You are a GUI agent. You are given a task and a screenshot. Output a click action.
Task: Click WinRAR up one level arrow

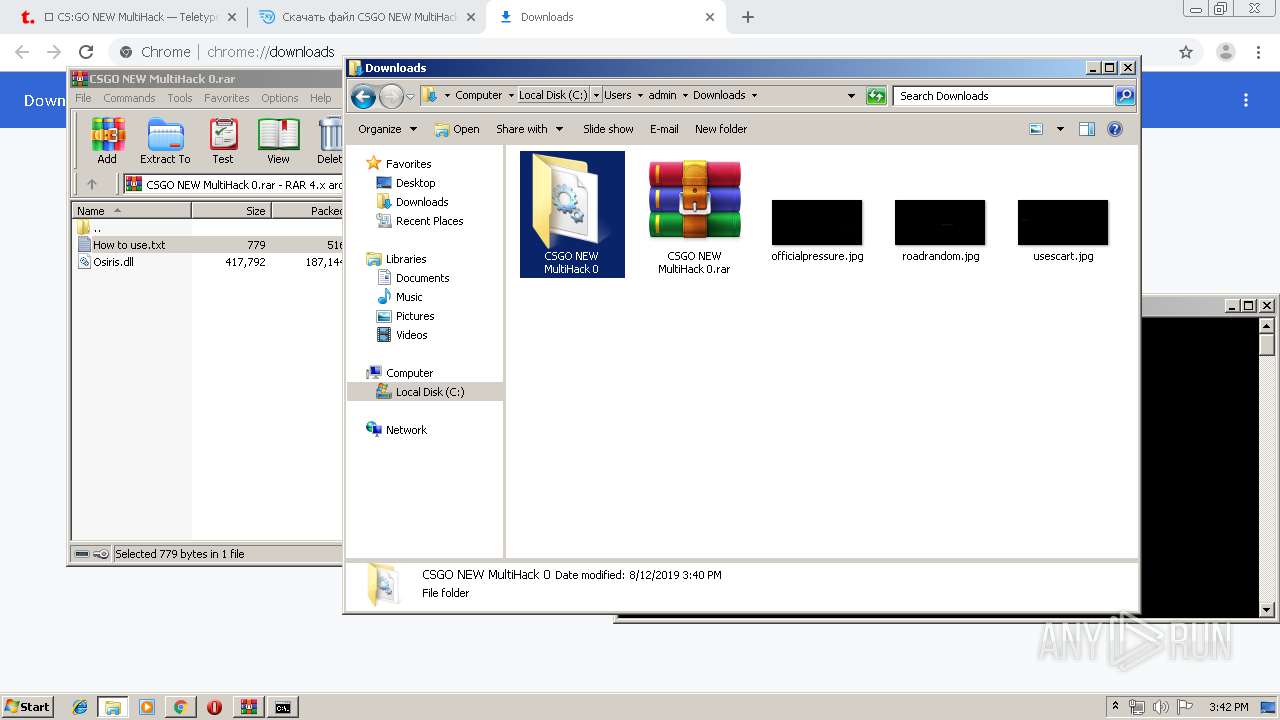92,184
